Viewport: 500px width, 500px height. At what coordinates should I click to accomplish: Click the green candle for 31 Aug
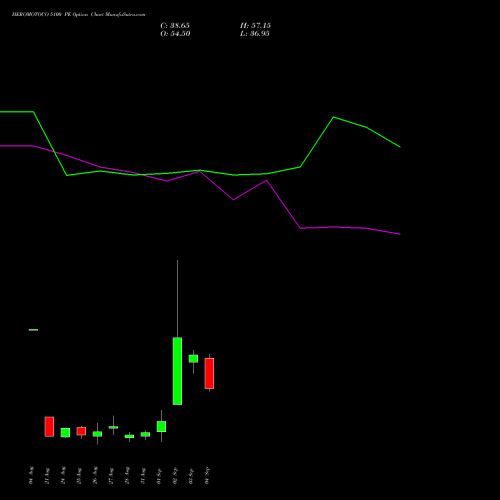145,434
